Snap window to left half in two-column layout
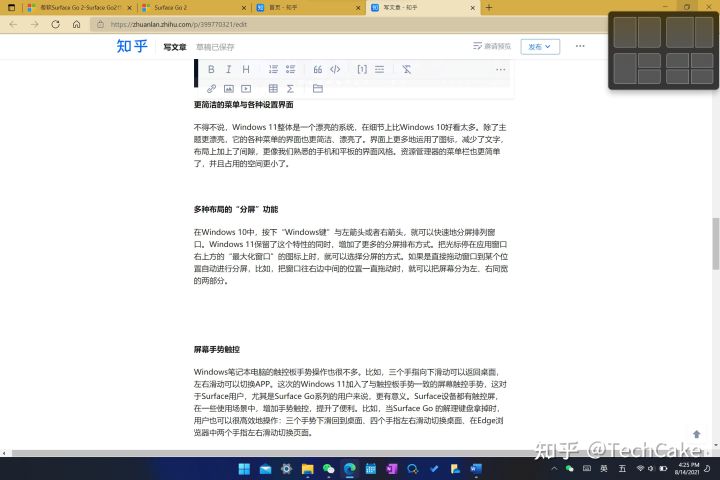 tap(625, 33)
